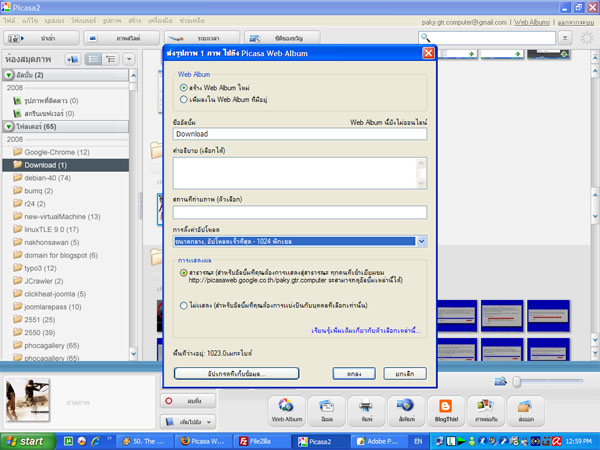The width and height of the screenshot is (600, 450).
Task: Click the album description text area
Action: 300,173
